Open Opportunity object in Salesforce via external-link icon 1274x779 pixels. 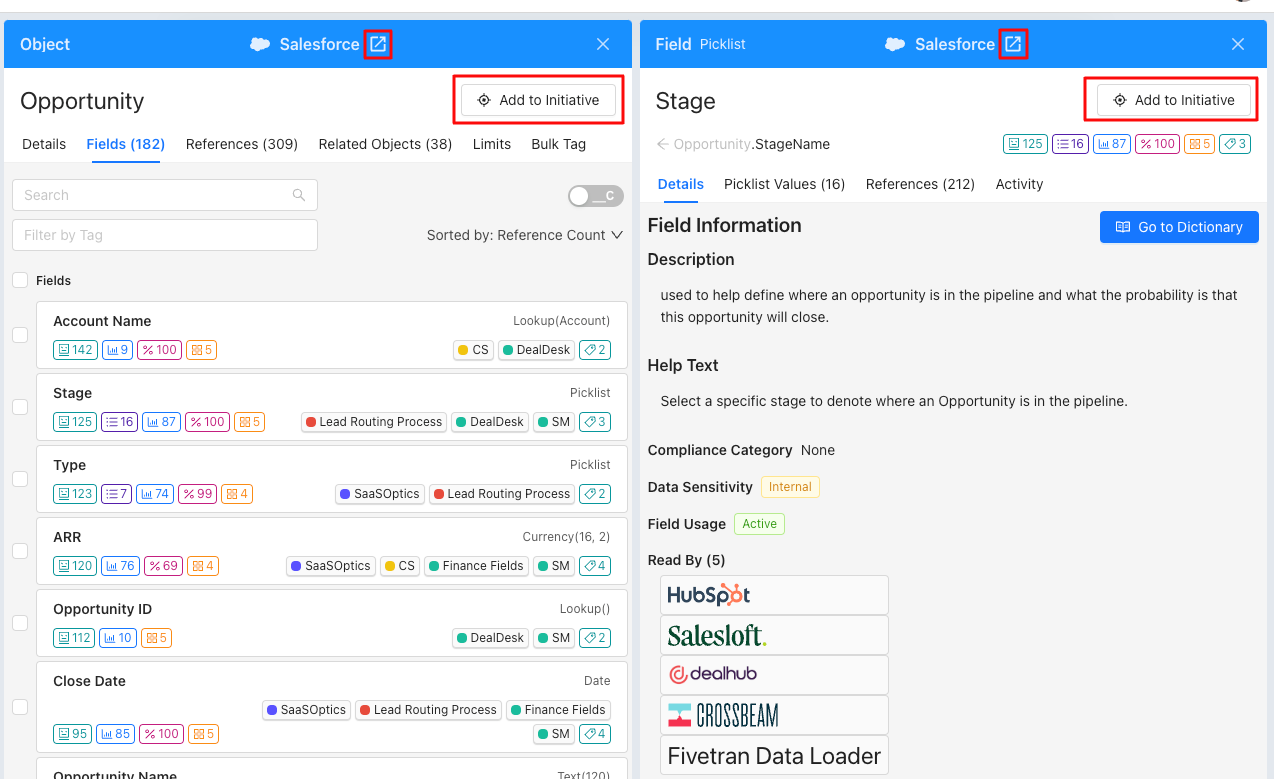click(x=378, y=44)
